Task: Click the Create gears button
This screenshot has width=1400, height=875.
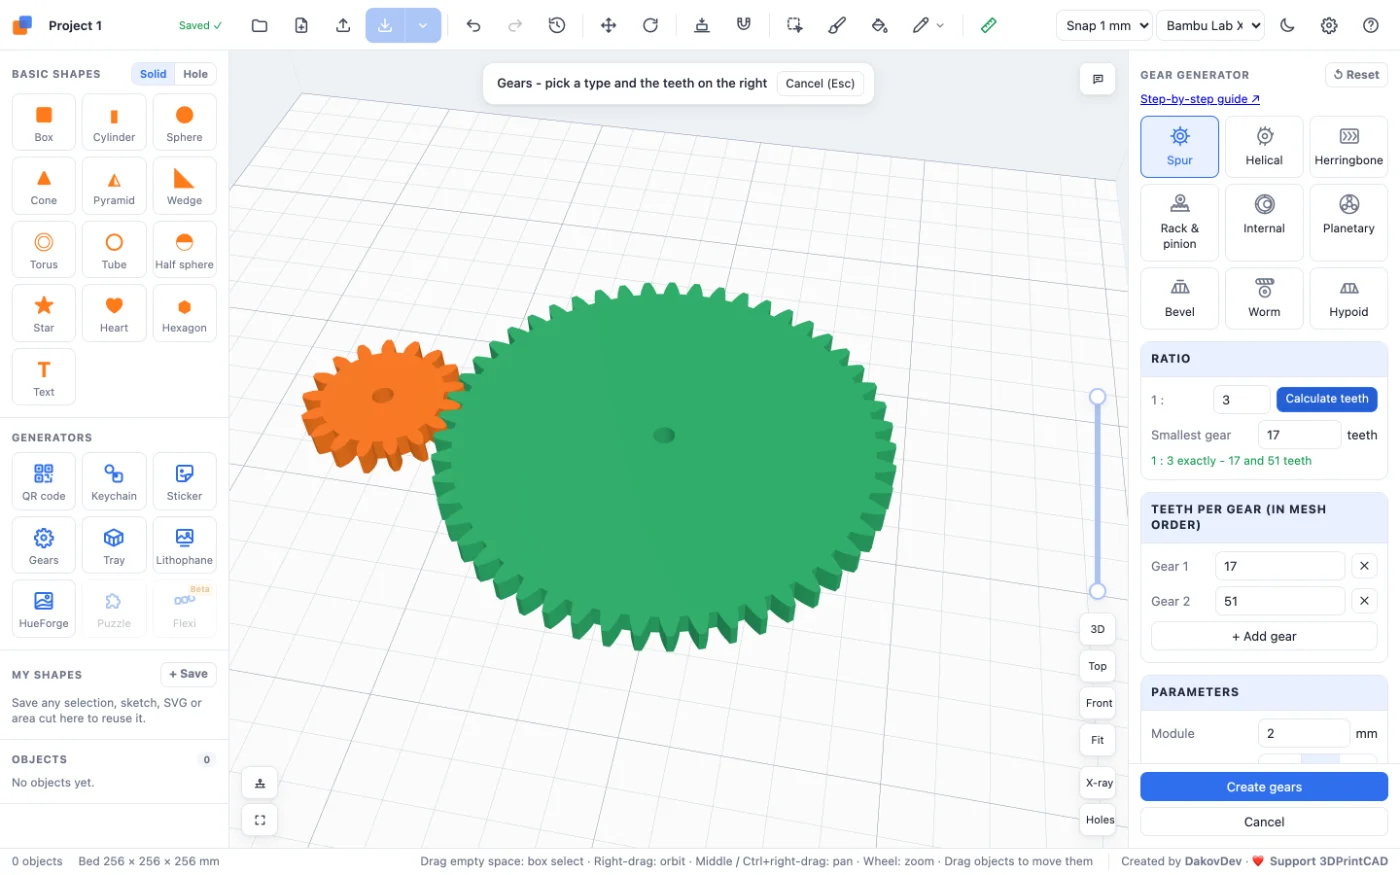Action: [x=1264, y=787]
